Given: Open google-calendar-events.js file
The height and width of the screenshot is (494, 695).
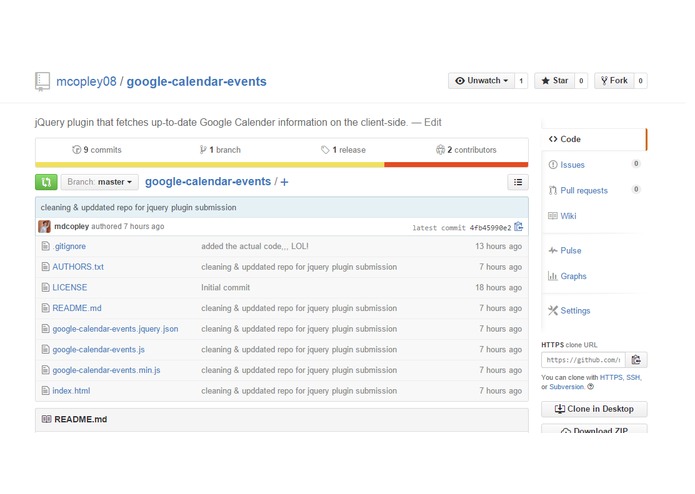Looking at the screenshot, I should 98,349.
